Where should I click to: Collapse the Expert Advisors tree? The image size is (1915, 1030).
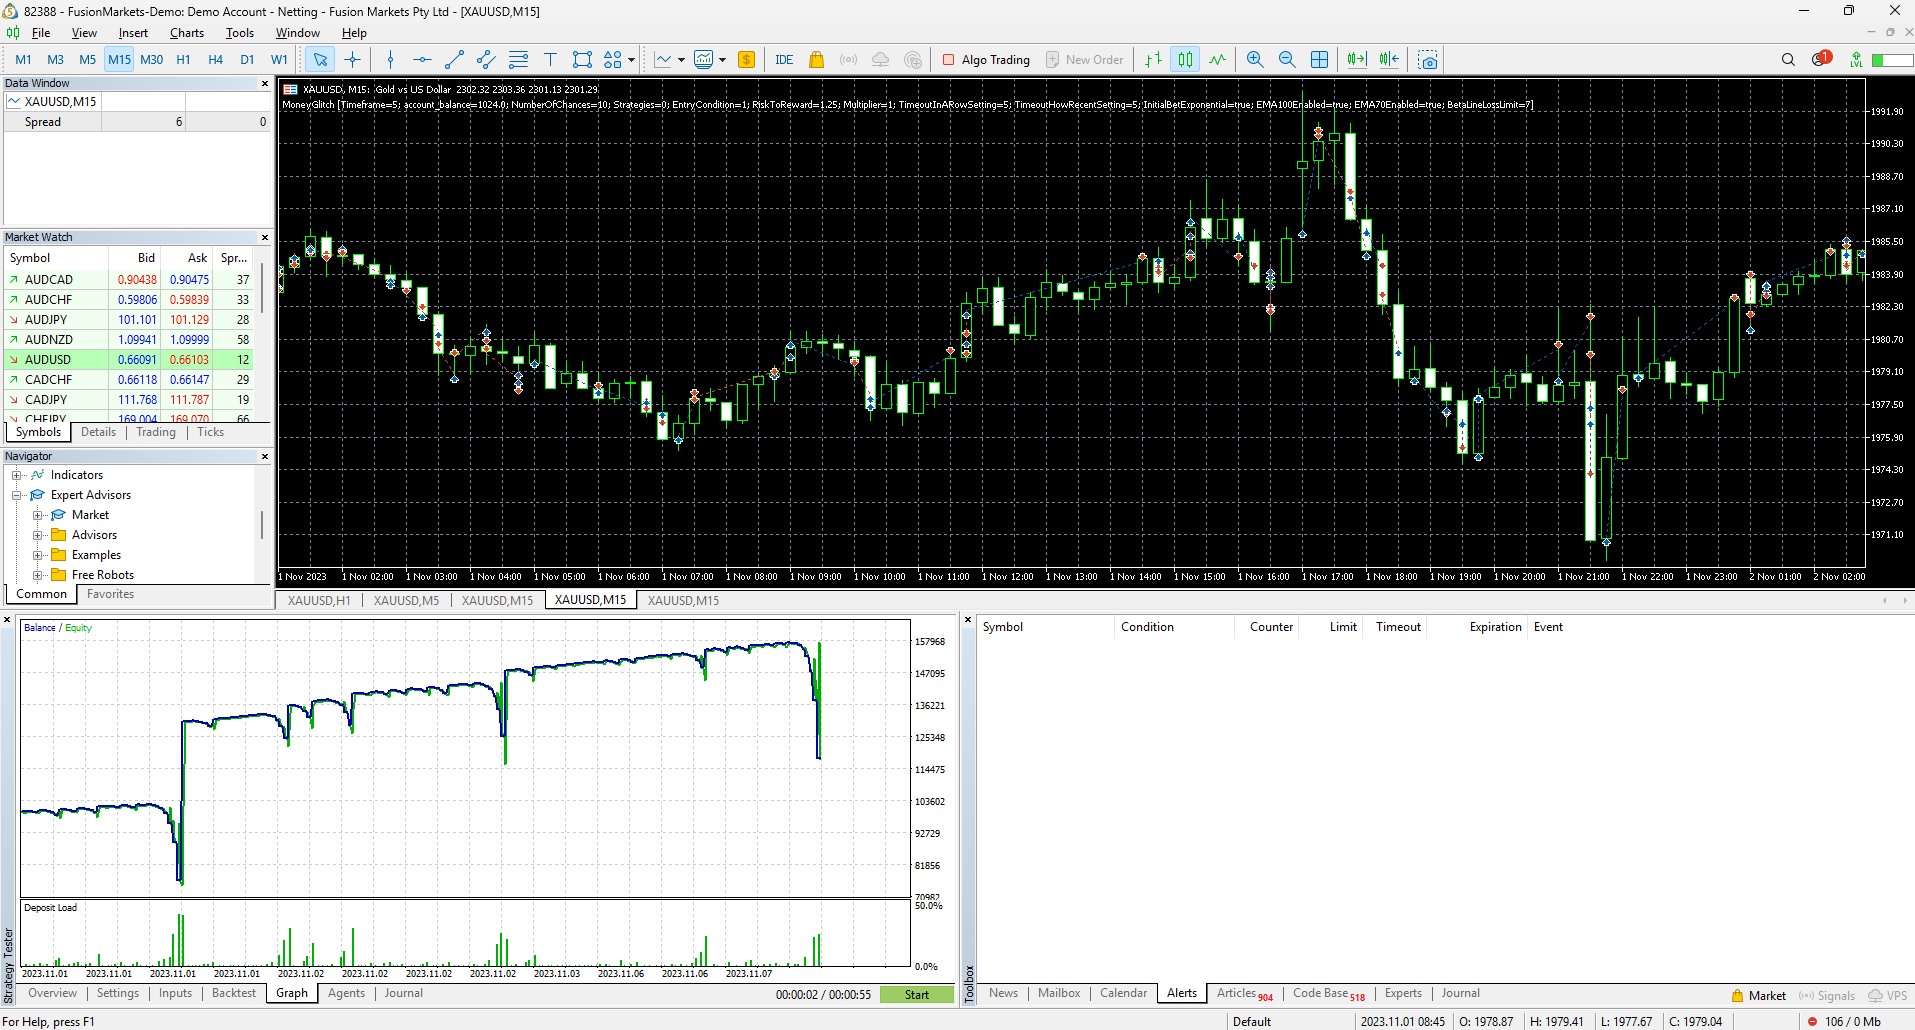pyautogui.click(x=15, y=494)
